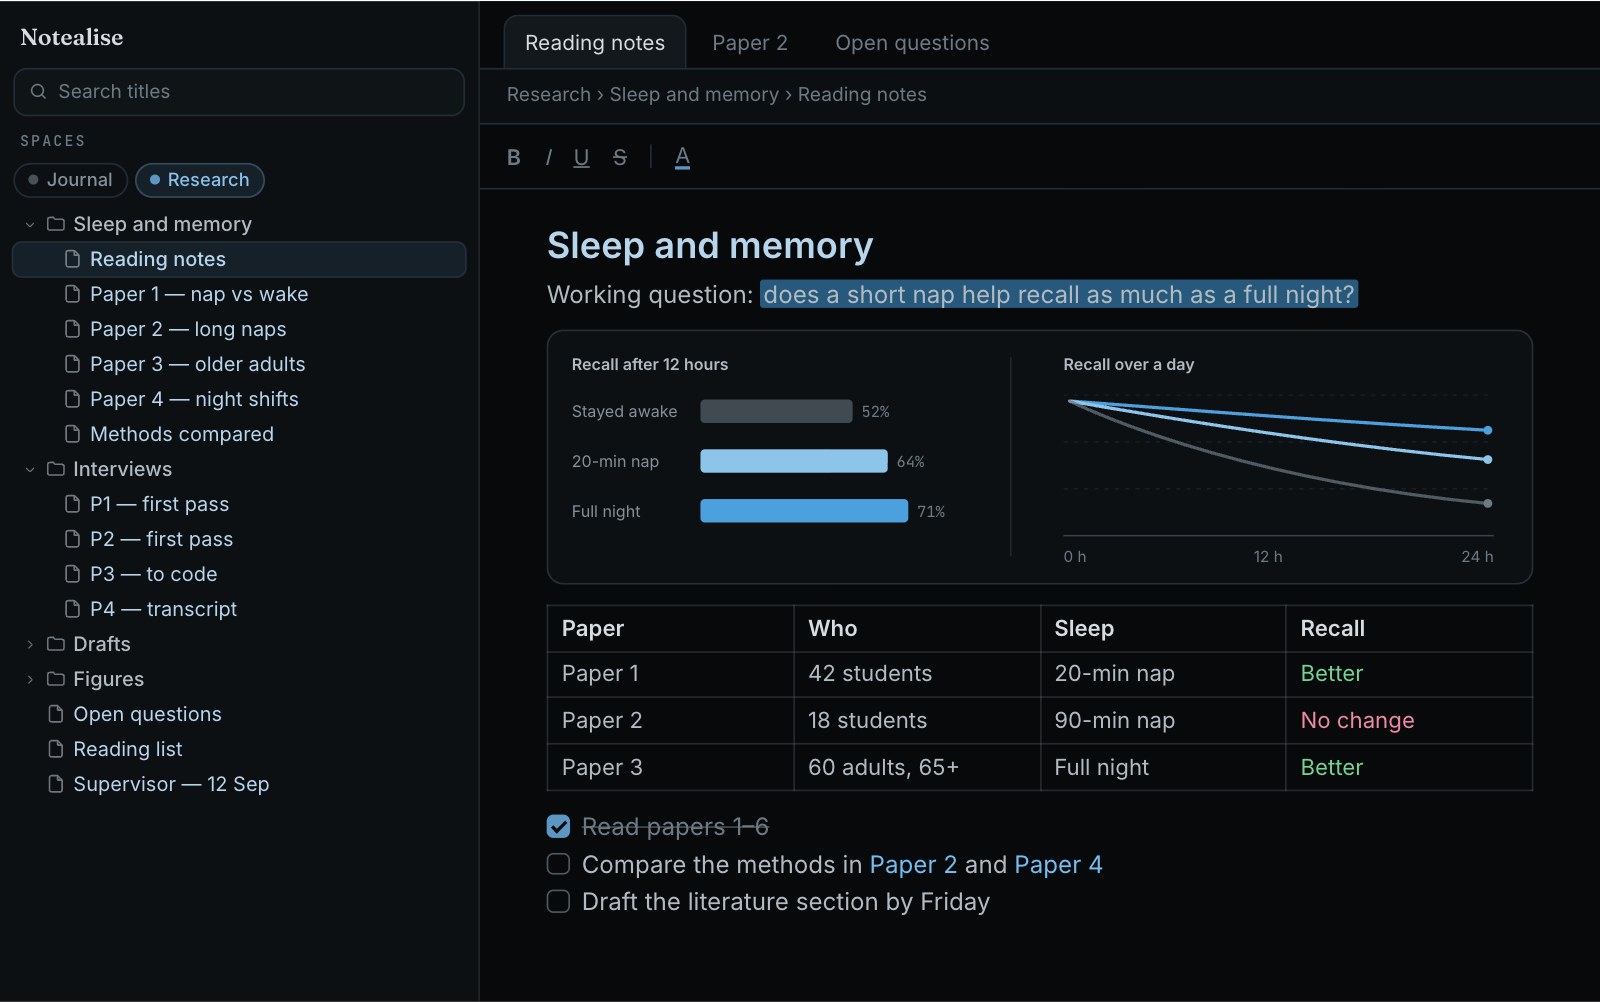Click the Paper 1 — nap vs wake page icon

click(x=72, y=294)
